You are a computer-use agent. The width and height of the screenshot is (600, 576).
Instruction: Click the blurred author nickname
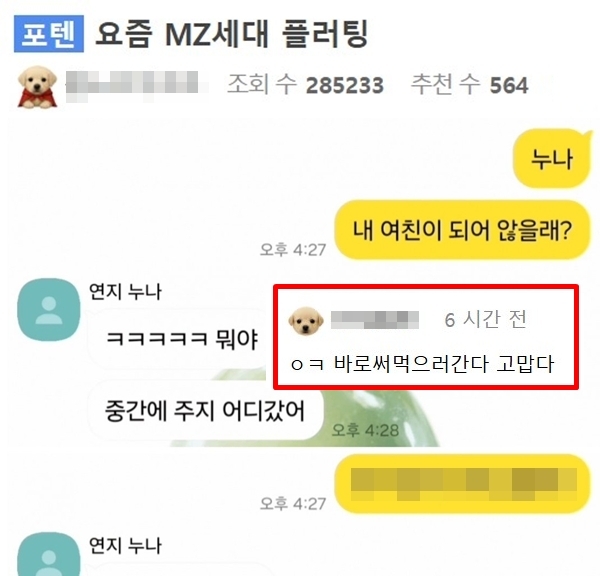(132, 85)
